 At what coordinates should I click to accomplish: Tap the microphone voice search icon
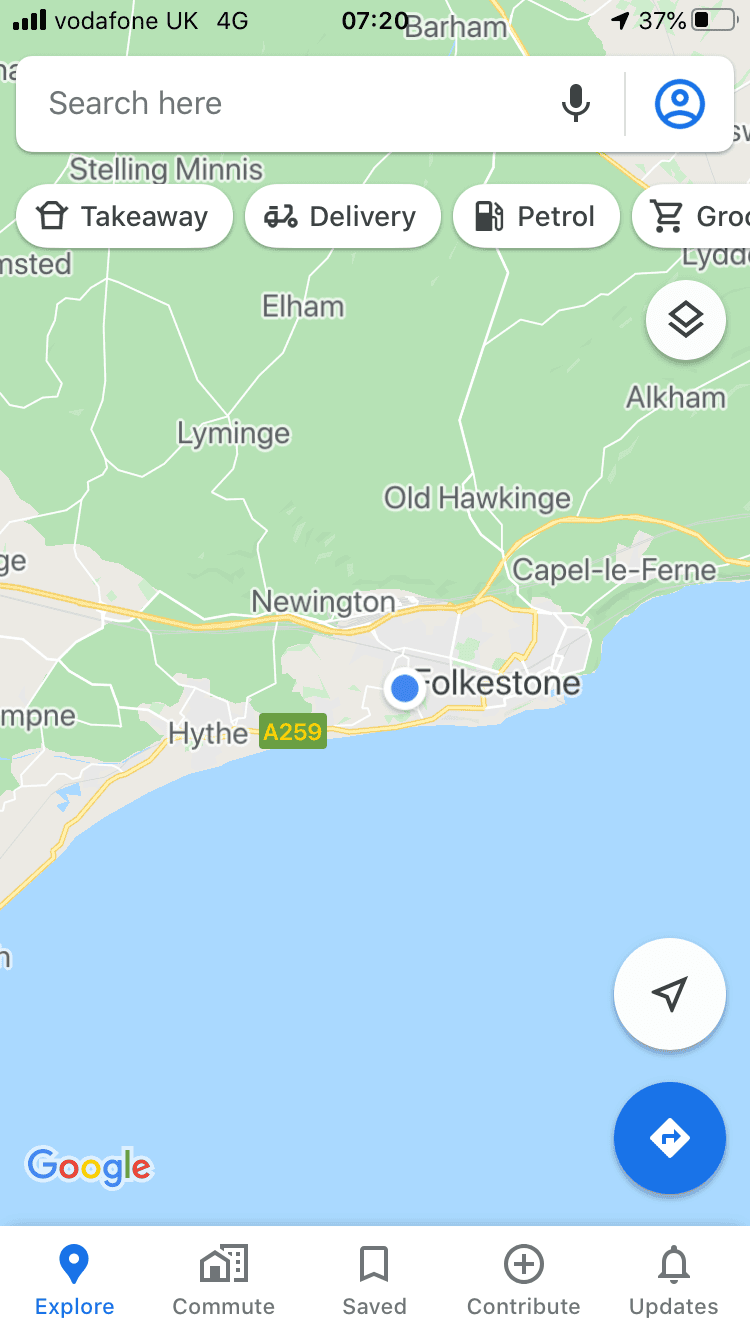click(x=575, y=104)
